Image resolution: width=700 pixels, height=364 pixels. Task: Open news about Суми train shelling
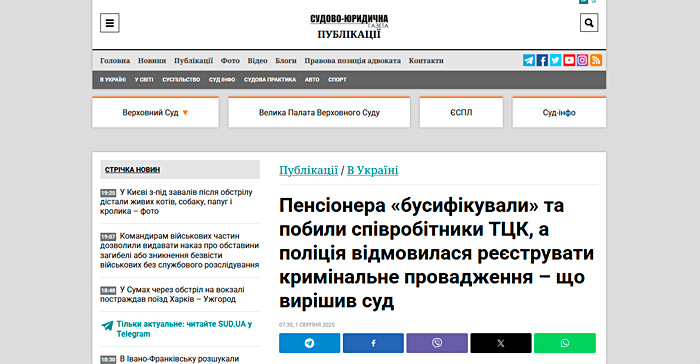click(172, 294)
